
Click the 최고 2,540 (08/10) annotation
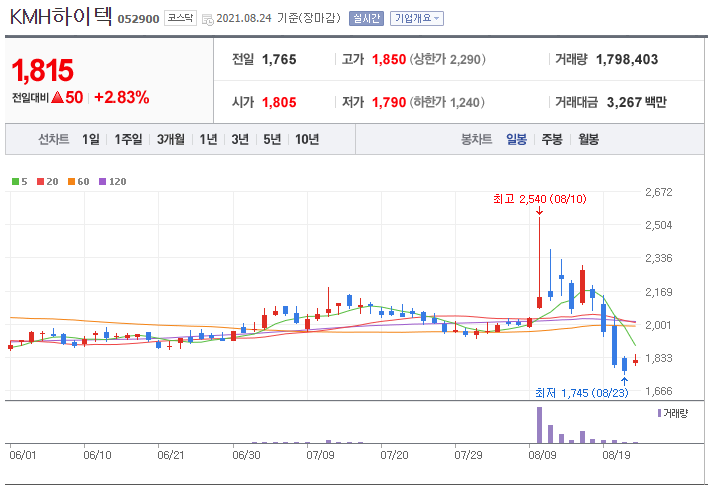(x=540, y=199)
